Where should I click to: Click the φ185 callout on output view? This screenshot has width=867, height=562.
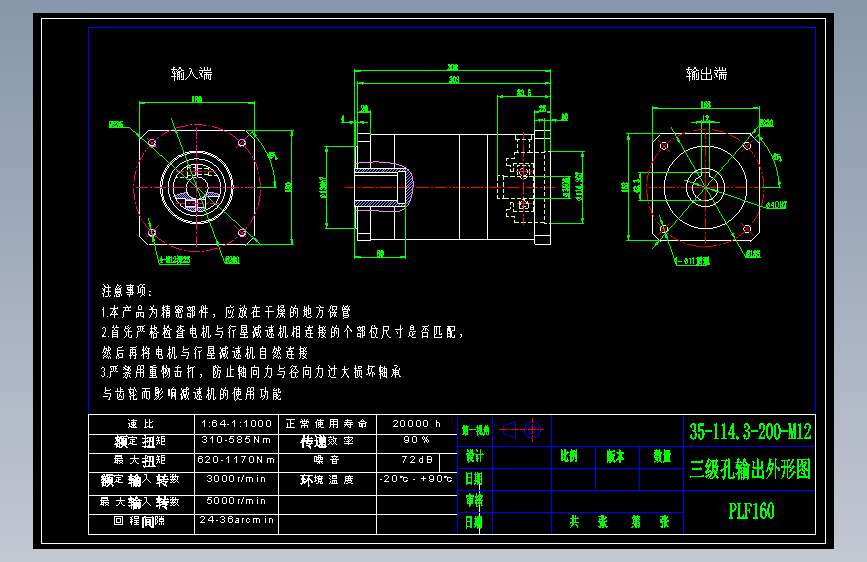tap(753, 254)
